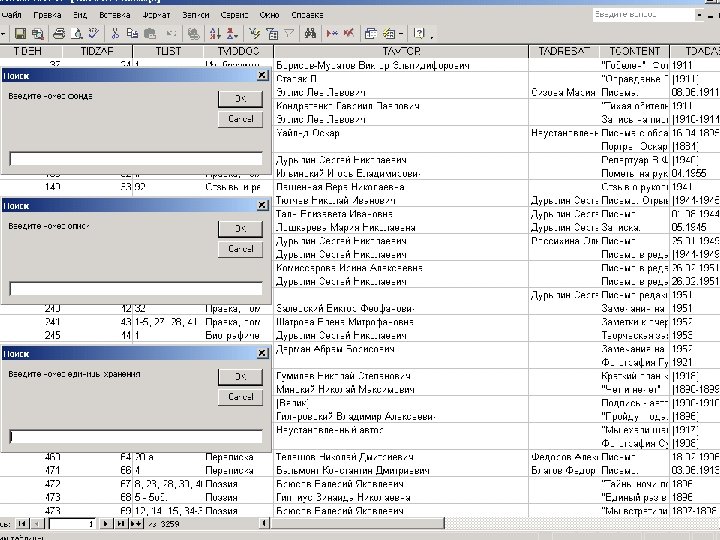Open the Правка menu
The height and width of the screenshot is (540, 720).
[47, 15]
